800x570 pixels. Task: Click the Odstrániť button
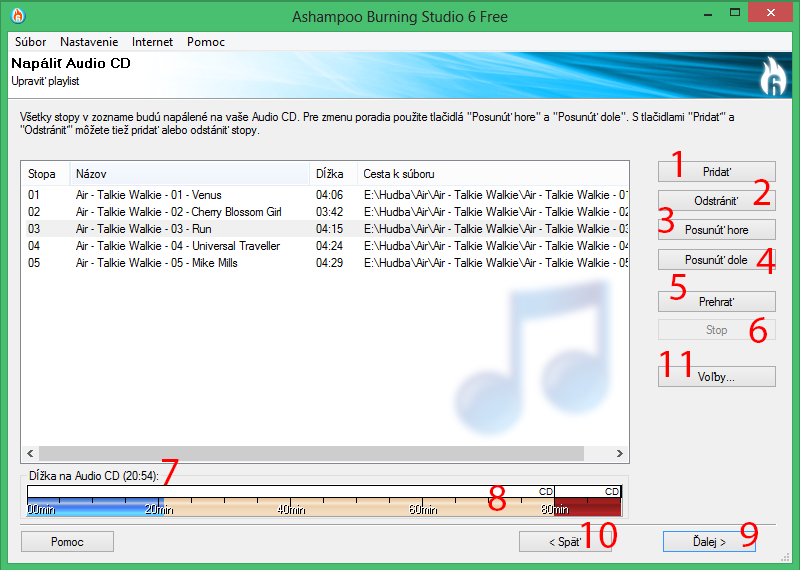pyautogui.click(x=717, y=201)
